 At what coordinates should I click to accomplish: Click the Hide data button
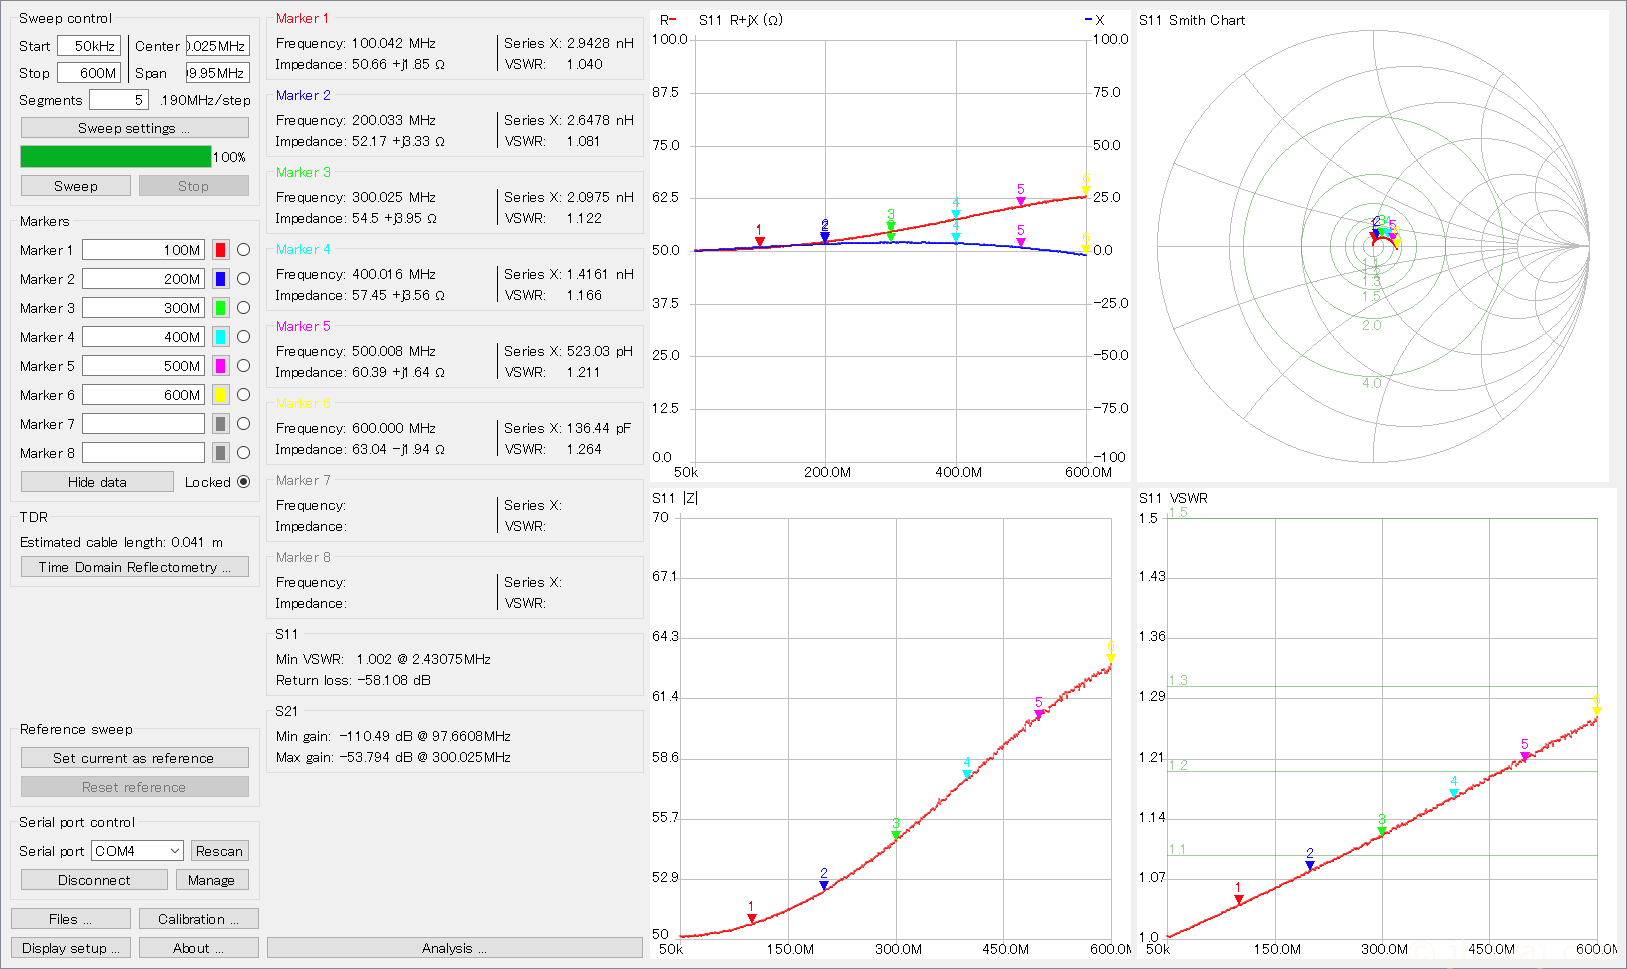pos(97,482)
